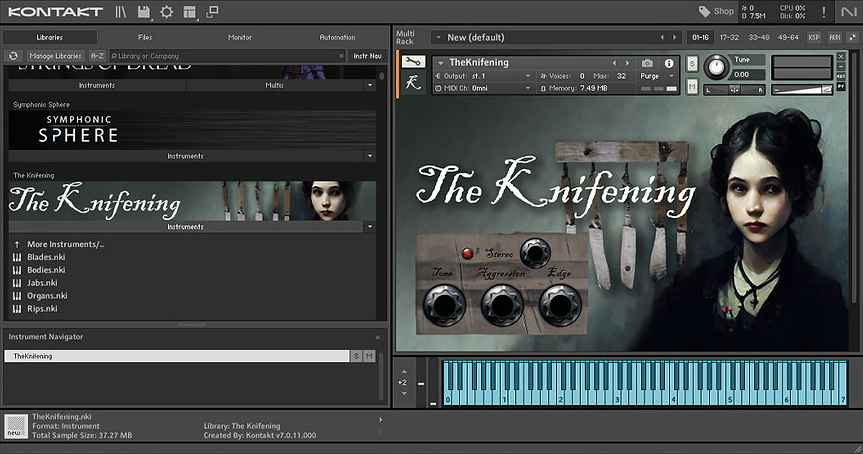This screenshot has width=863, height=454.
Task: Toggle the A-Z library sorting
Action: (97, 56)
